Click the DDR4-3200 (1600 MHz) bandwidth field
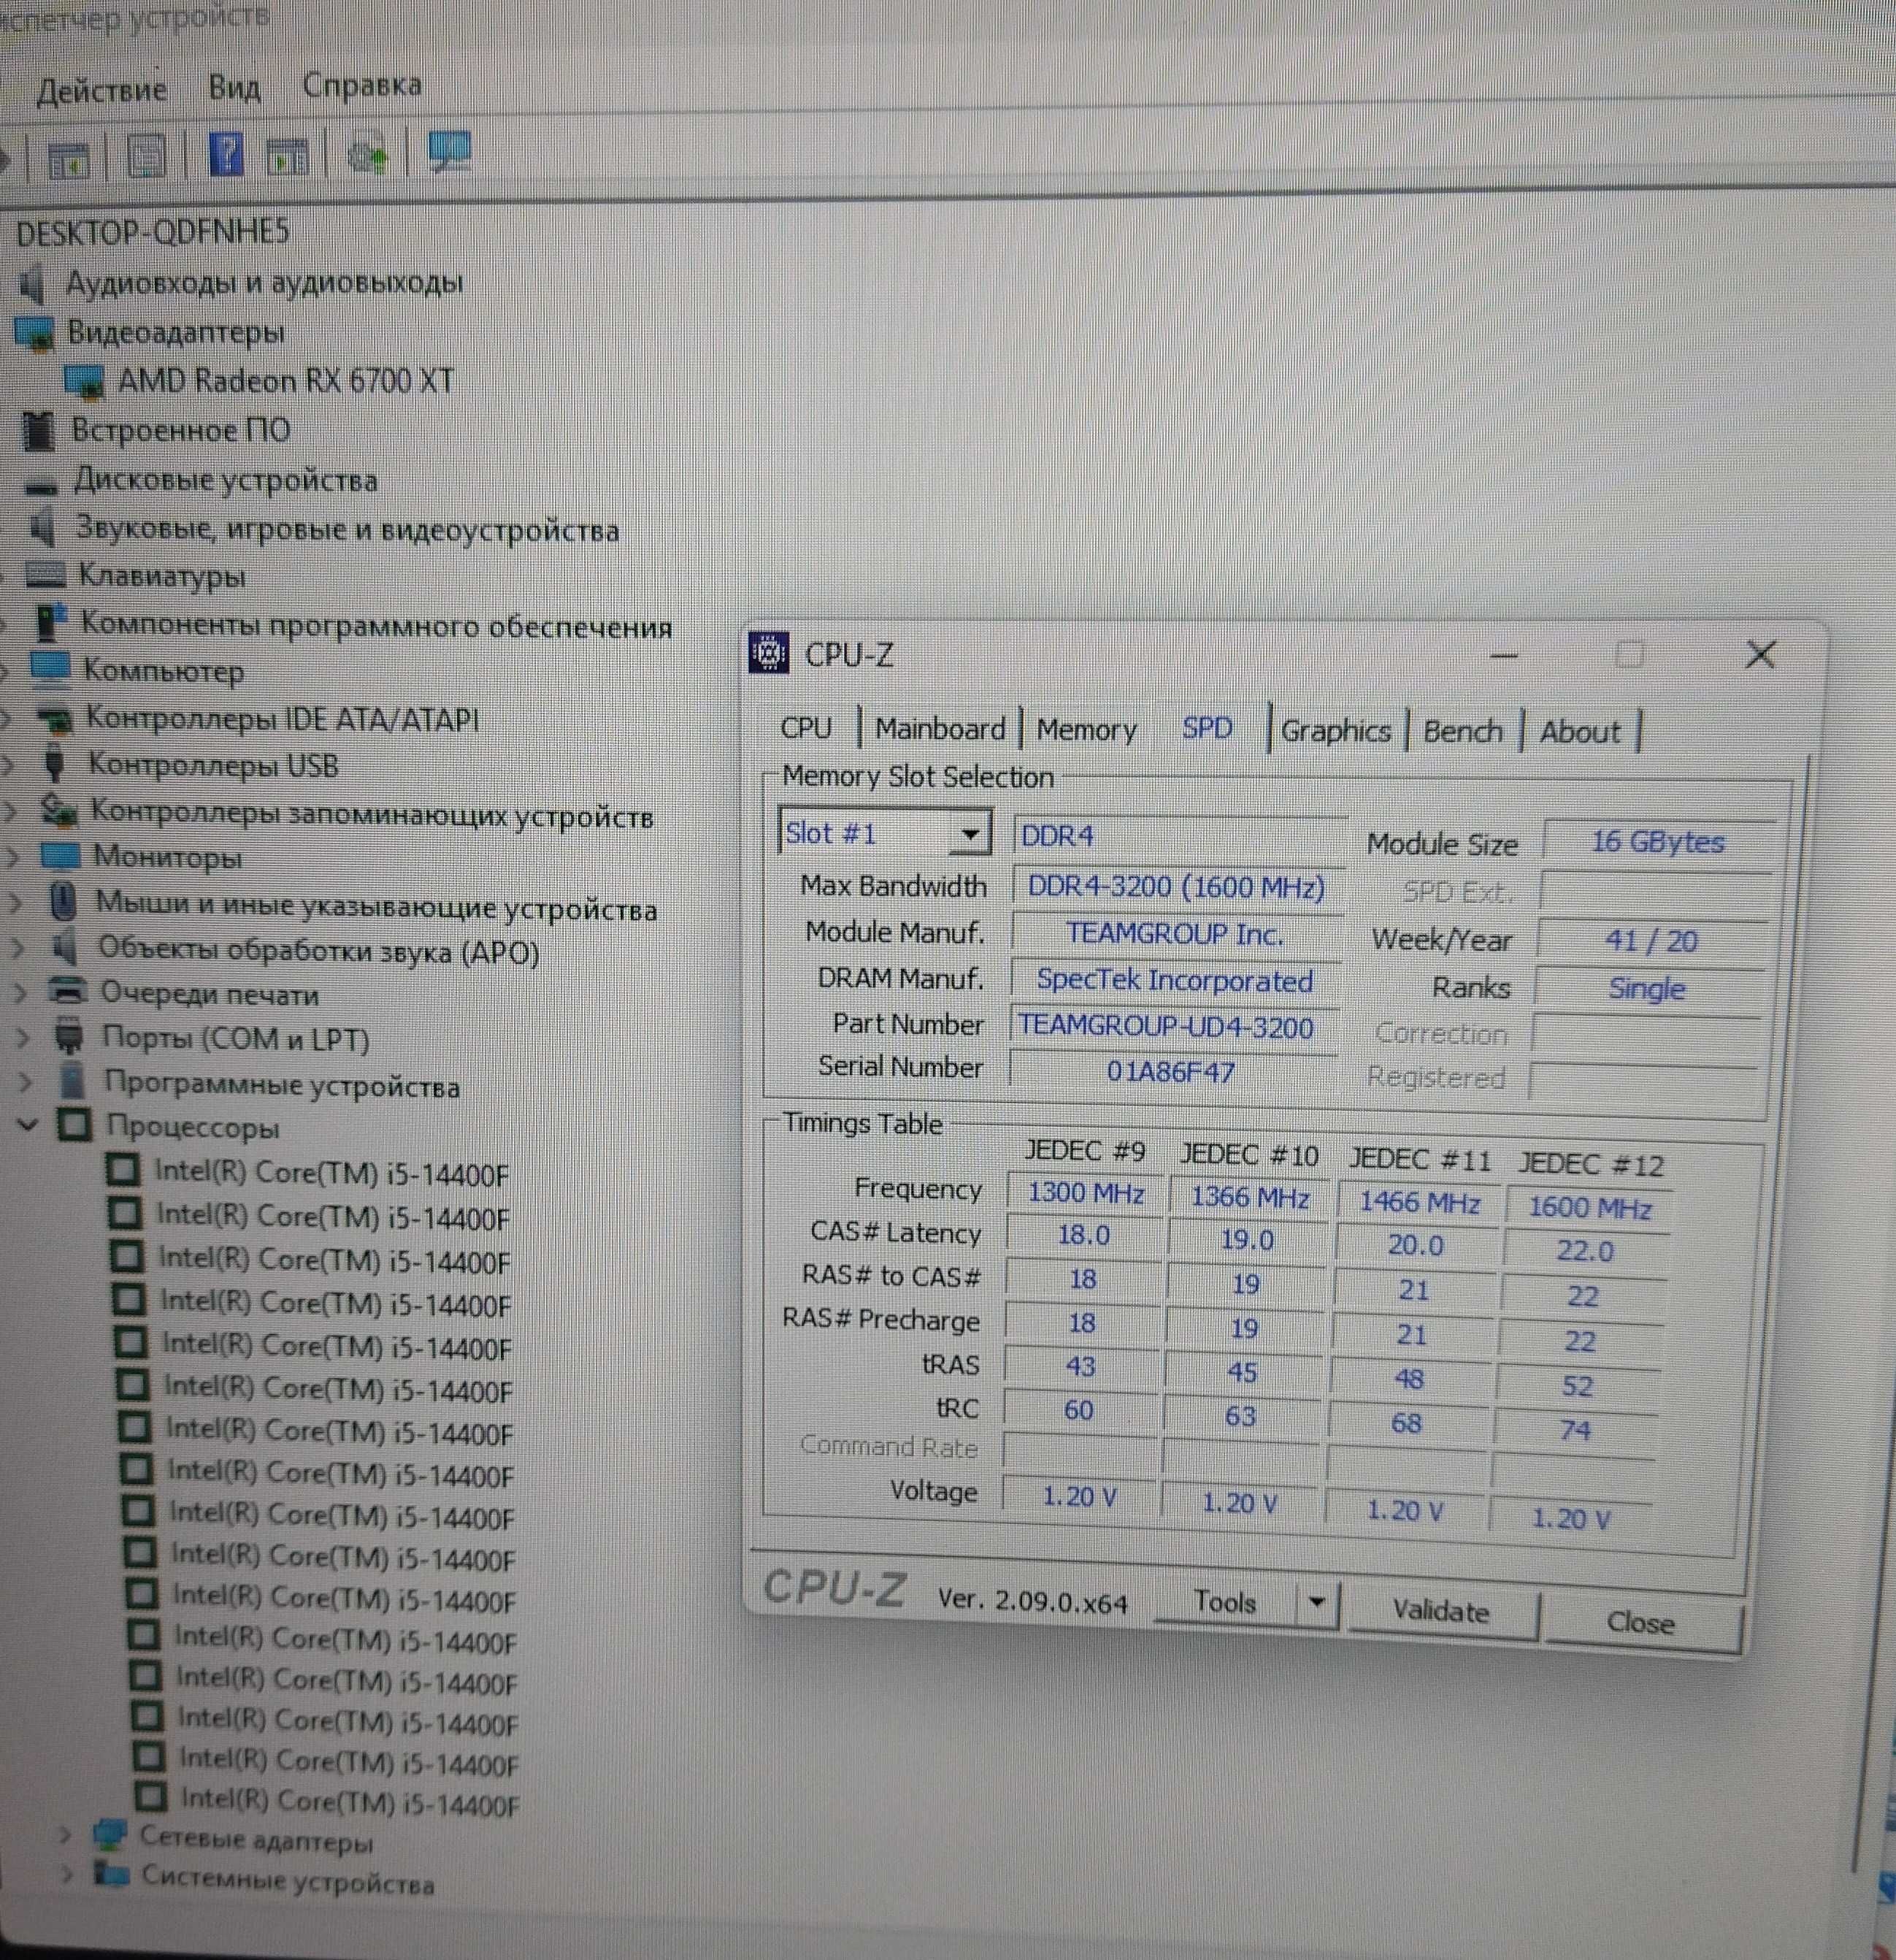The image size is (1896, 1960). tap(1177, 887)
